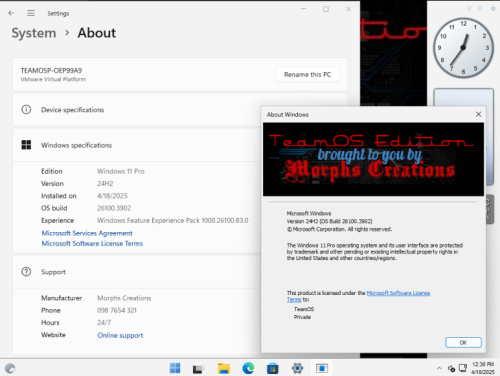This screenshot has height=376, width=500.
Task: Click the Windows logo icon beside Windows specifications
Action: tap(26, 145)
